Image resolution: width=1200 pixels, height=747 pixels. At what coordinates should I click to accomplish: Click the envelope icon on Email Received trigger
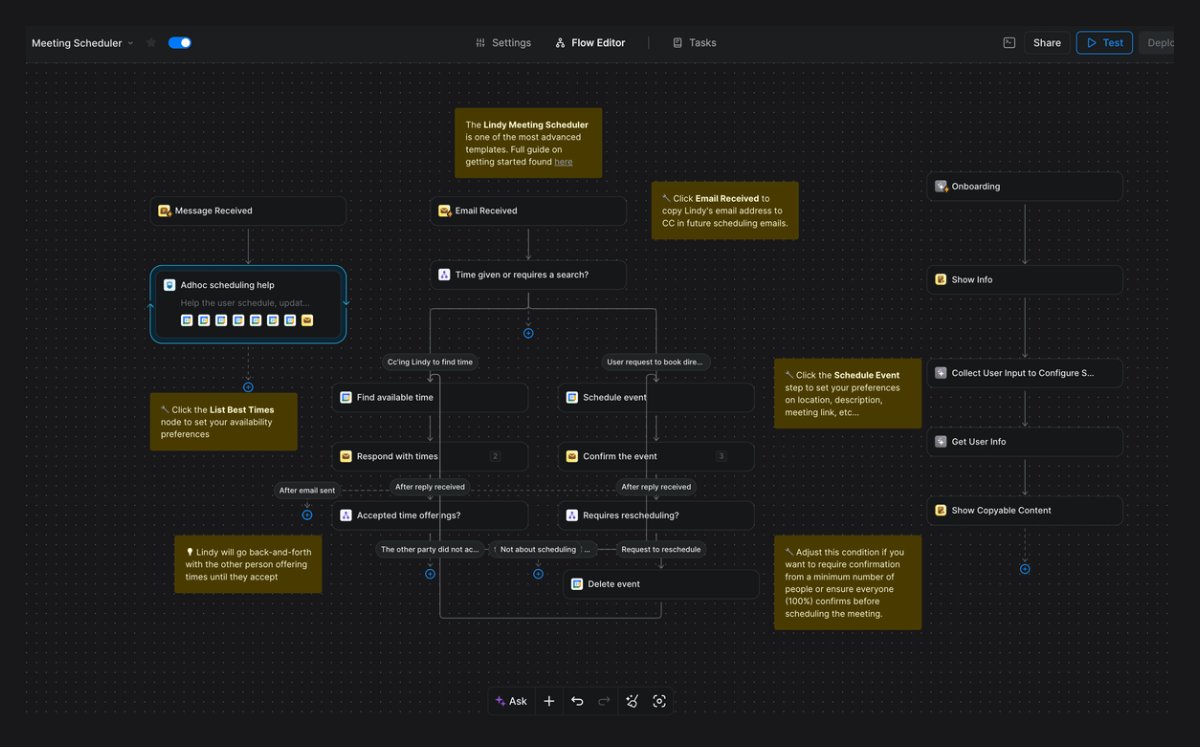(443, 210)
